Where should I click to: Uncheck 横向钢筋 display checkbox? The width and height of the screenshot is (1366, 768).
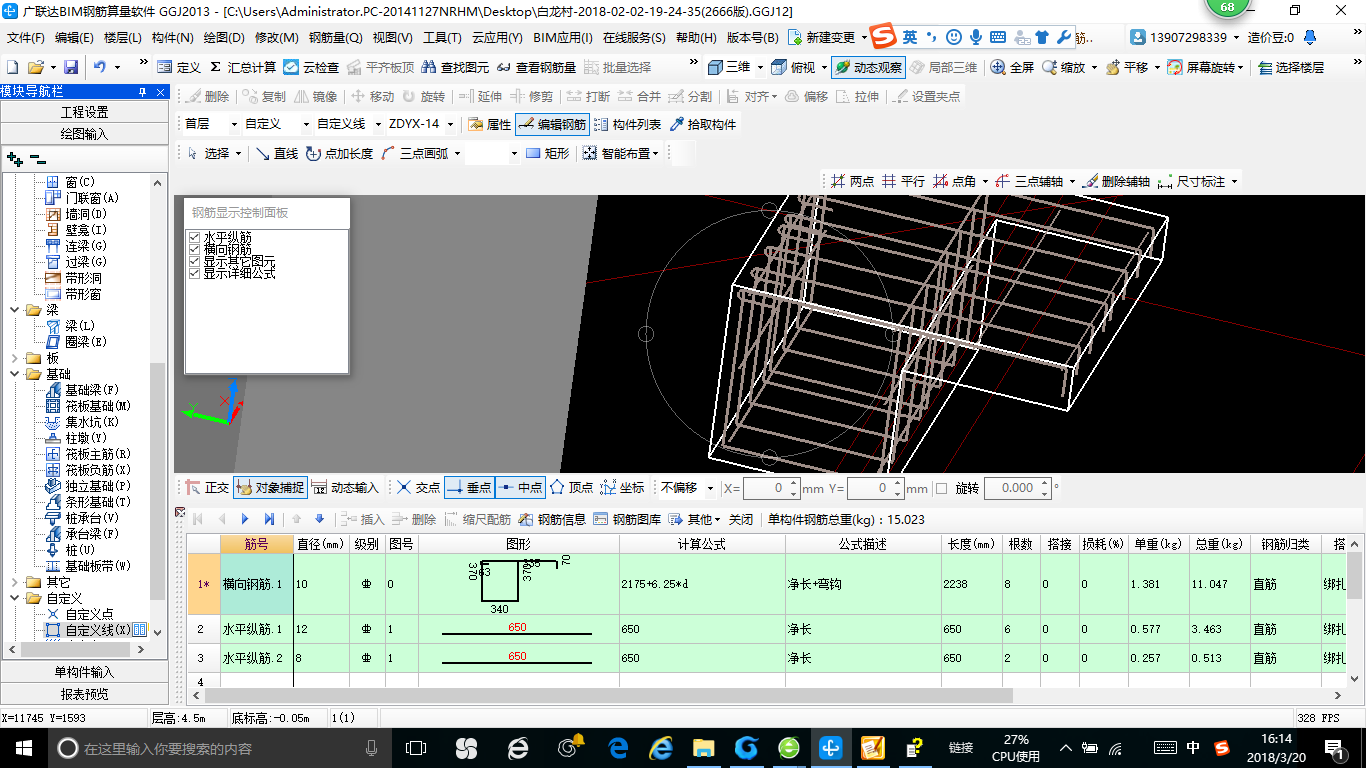point(195,249)
